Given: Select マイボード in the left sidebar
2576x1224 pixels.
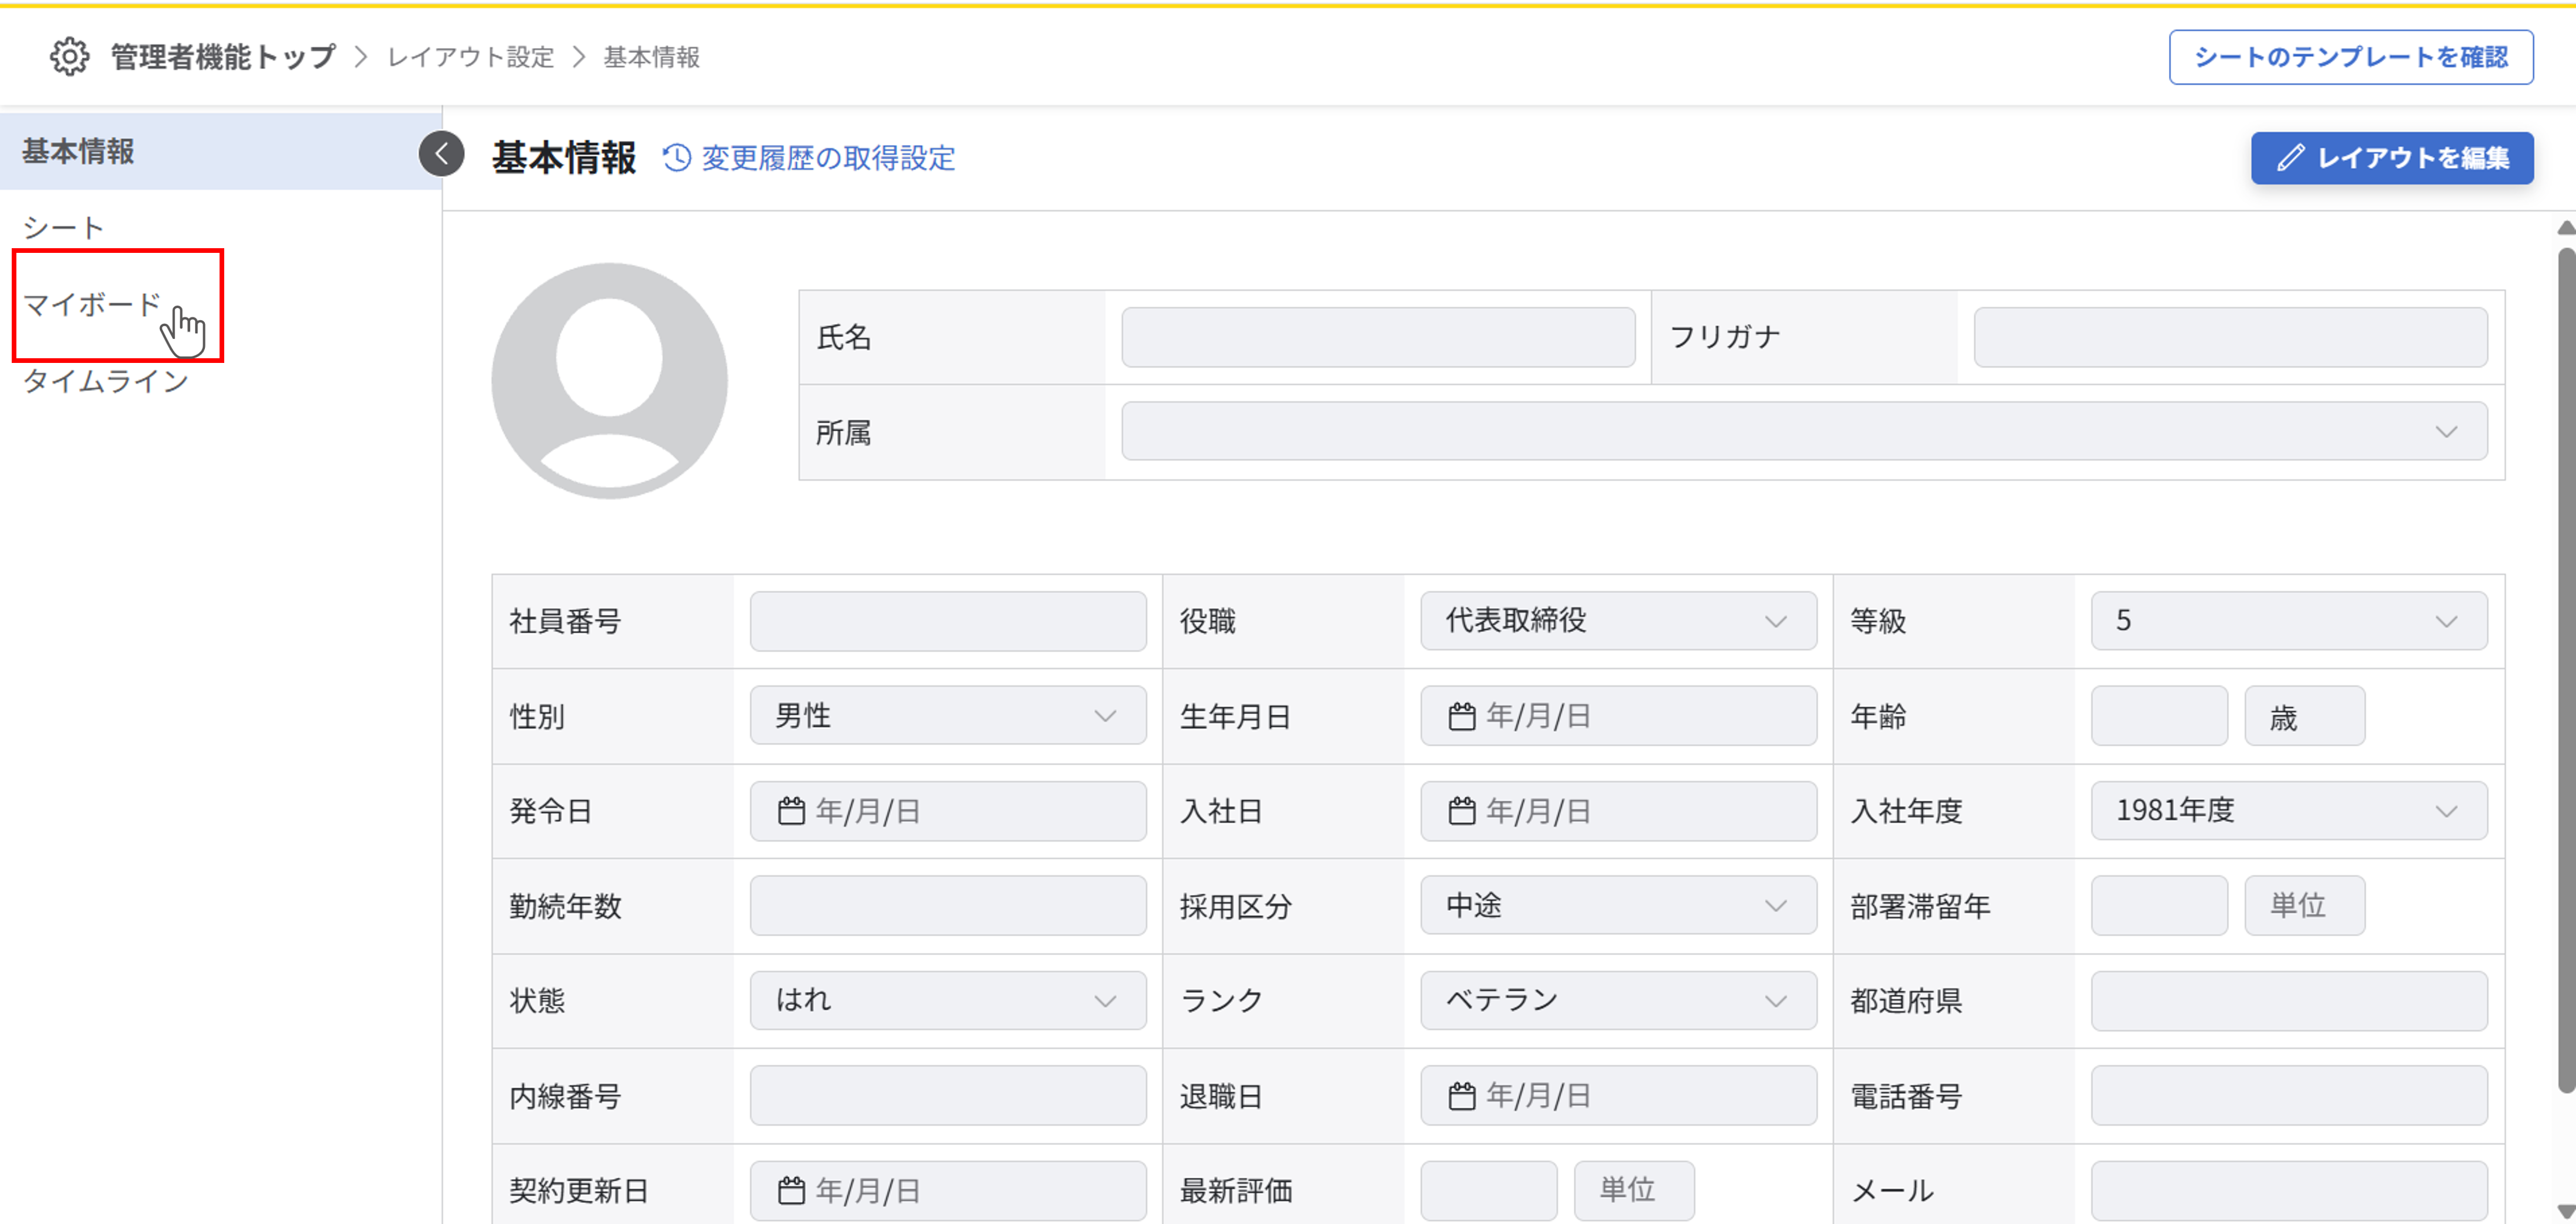Looking at the screenshot, I should click(x=92, y=304).
